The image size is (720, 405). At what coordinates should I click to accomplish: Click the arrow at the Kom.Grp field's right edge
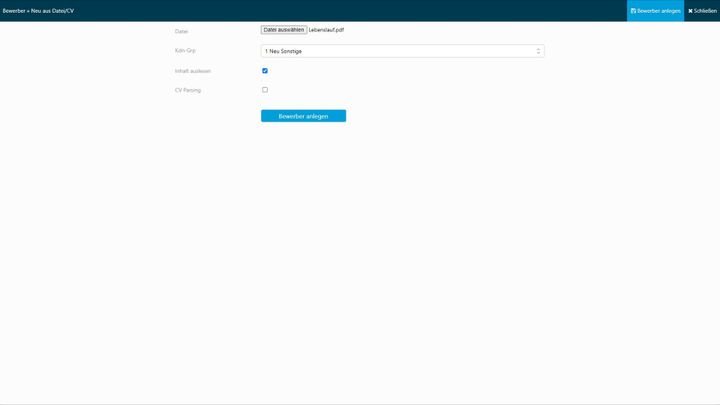538,51
